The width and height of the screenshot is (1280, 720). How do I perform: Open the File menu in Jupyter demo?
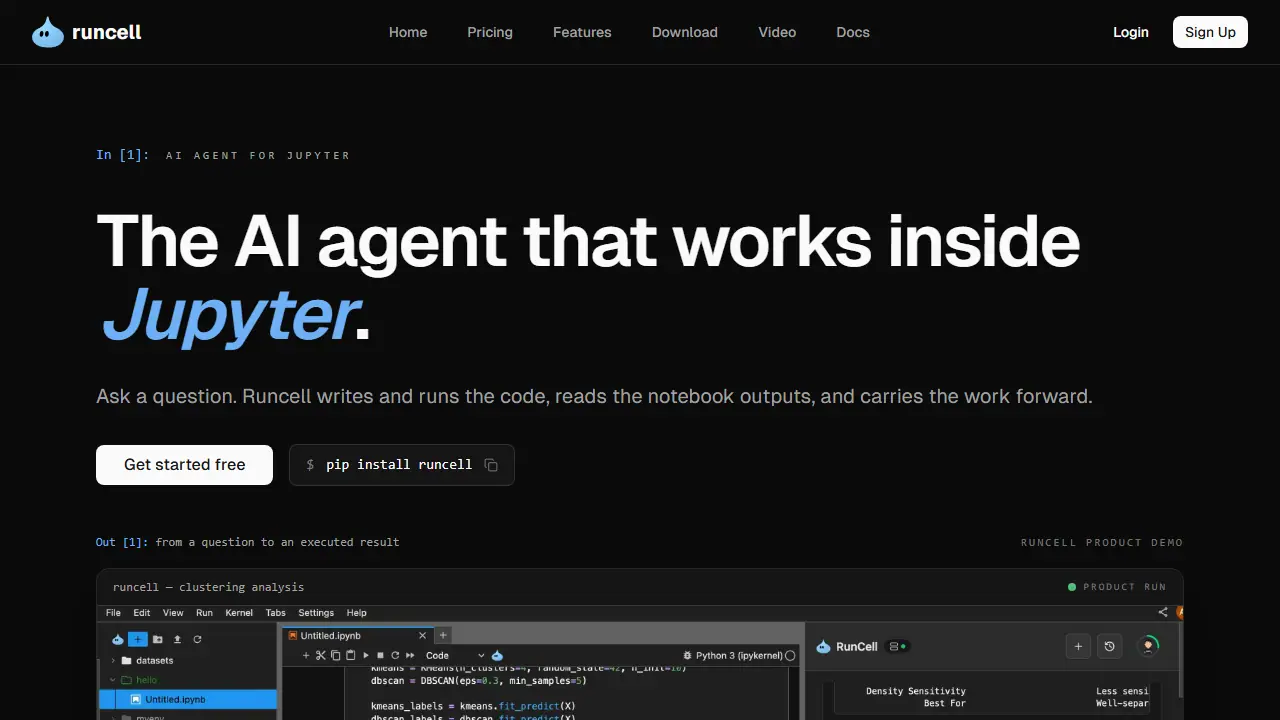(113, 612)
